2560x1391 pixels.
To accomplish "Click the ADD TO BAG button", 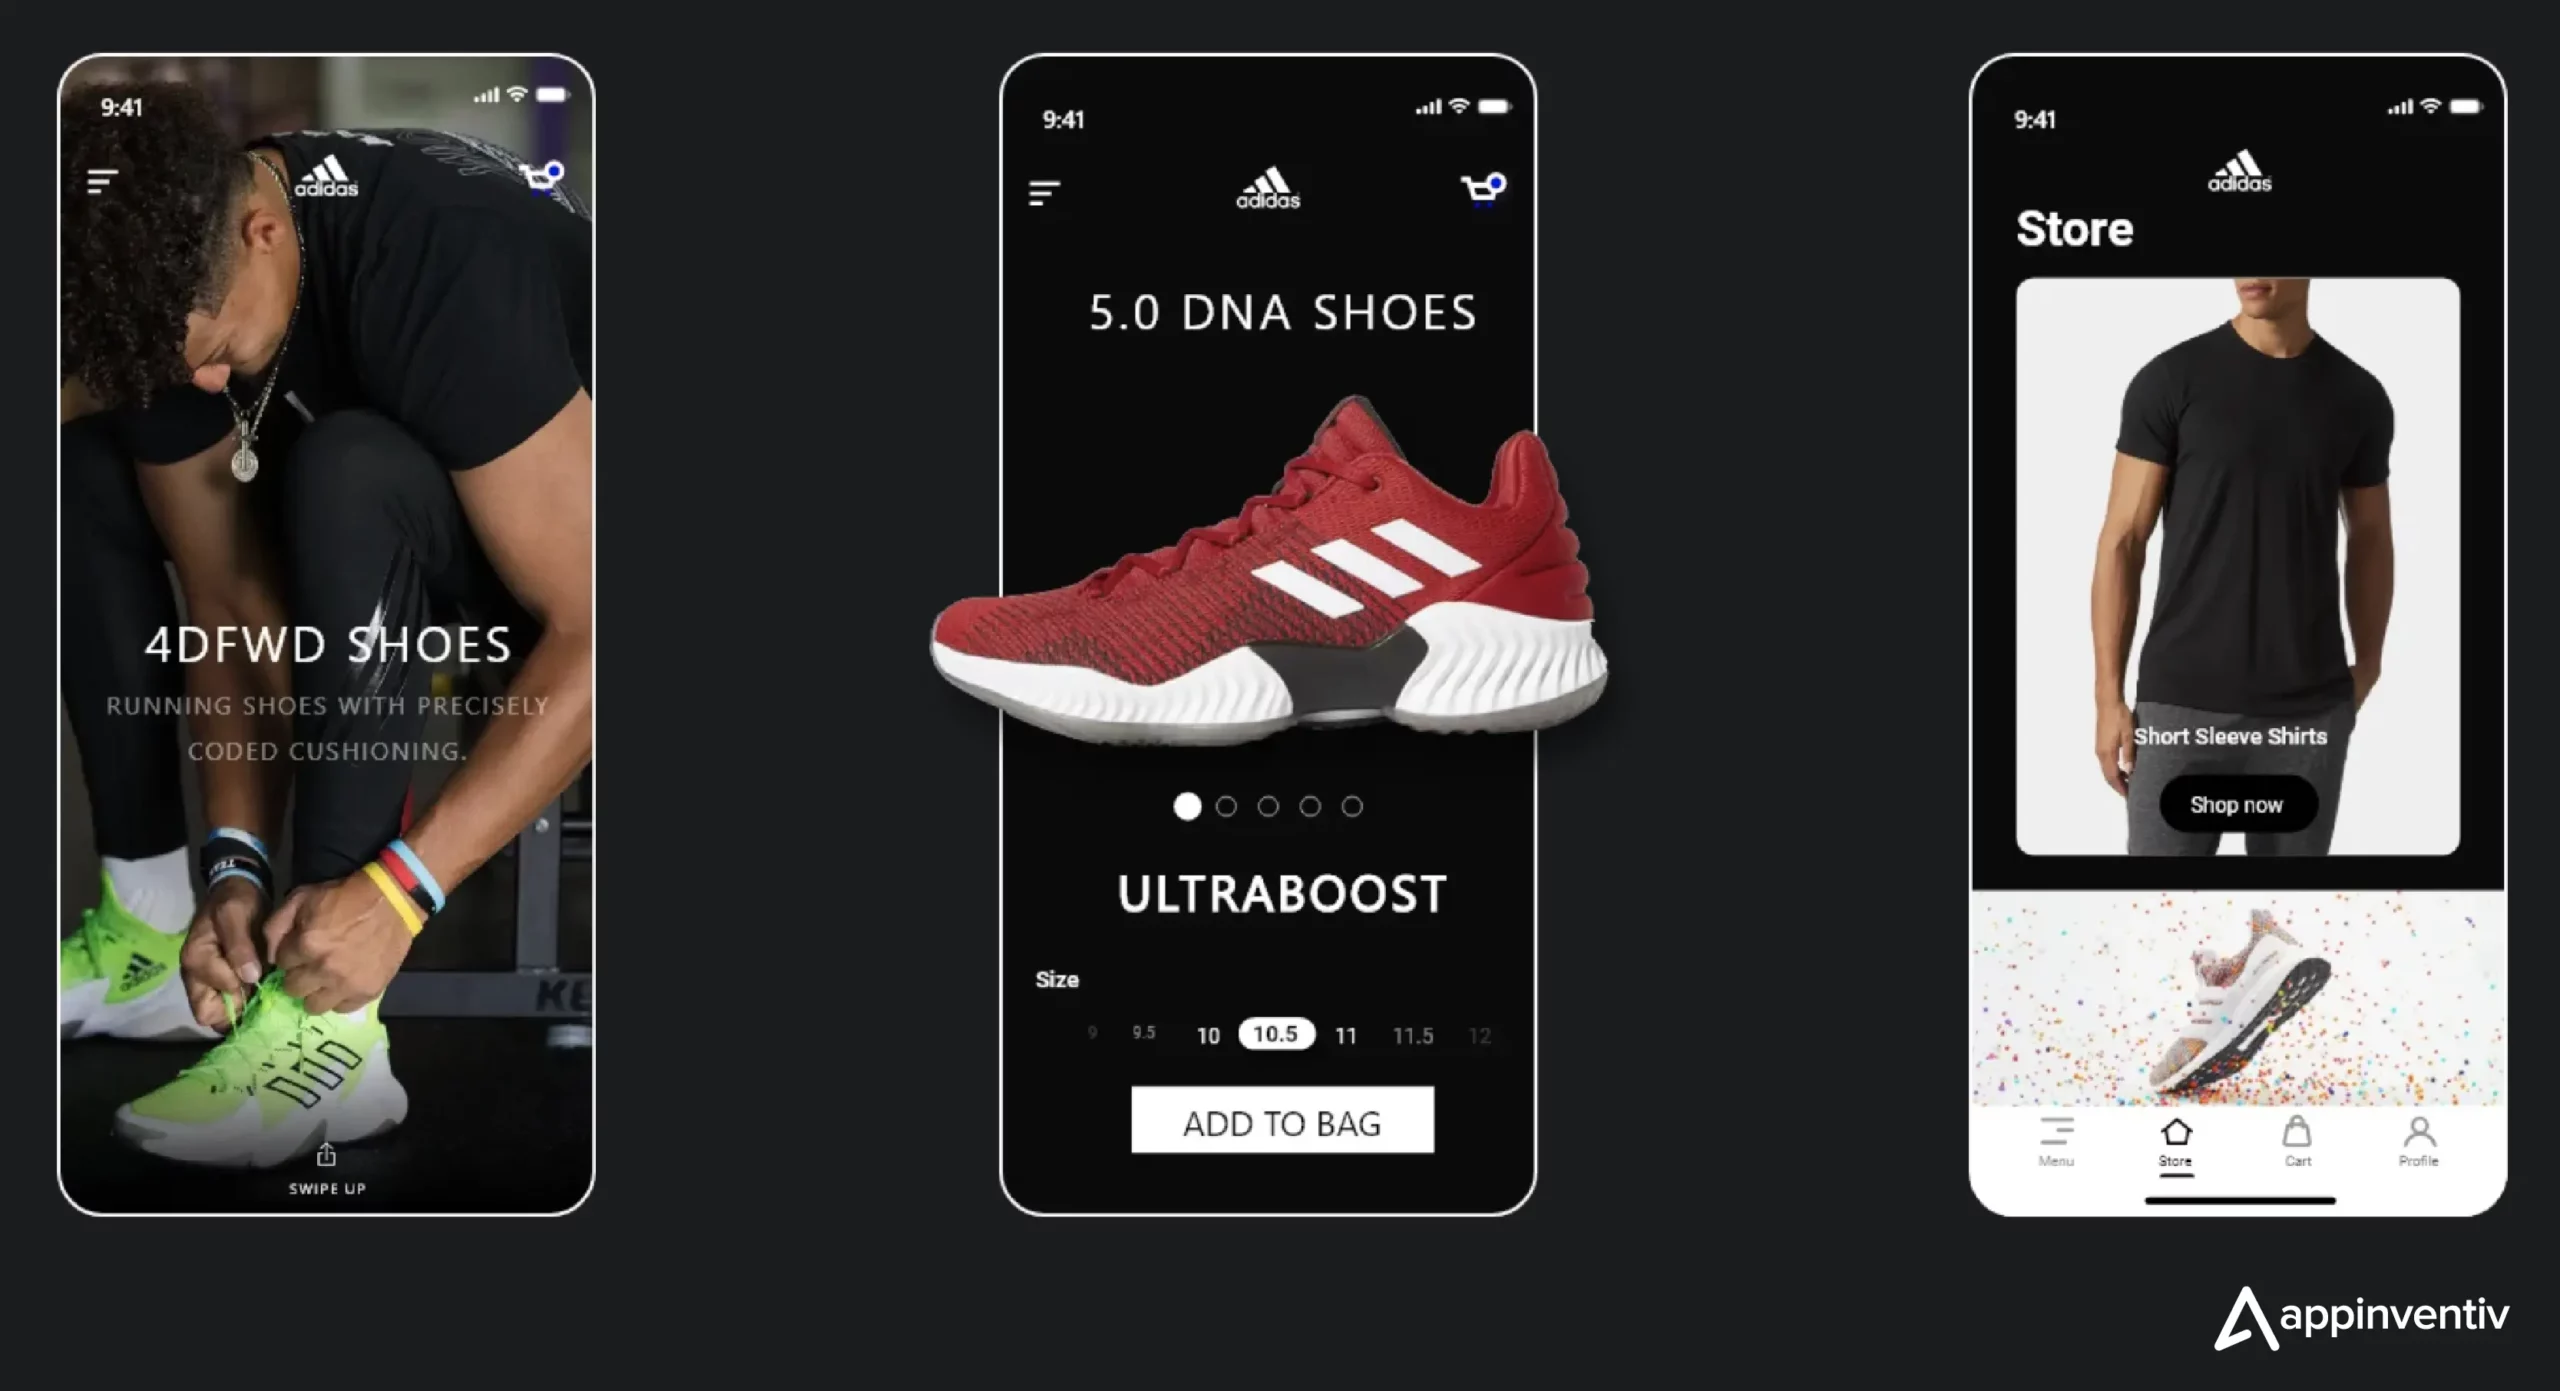I will (x=1282, y=1120).
